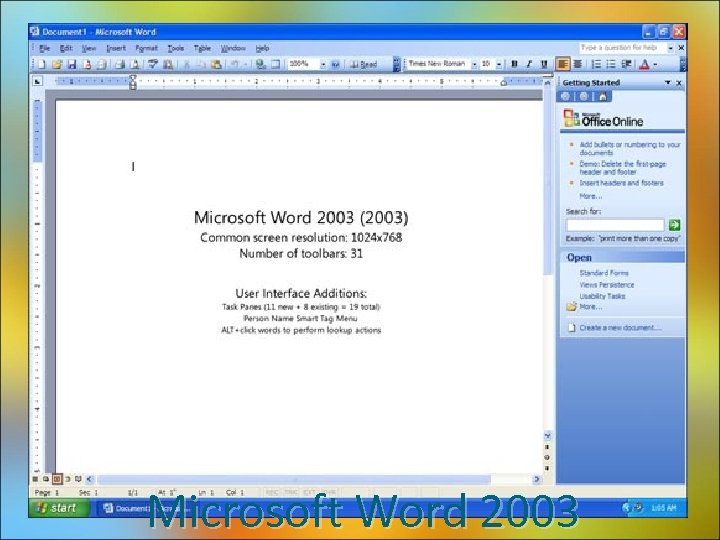Click the 'Create a new document...' link

(x=620, y=327)
